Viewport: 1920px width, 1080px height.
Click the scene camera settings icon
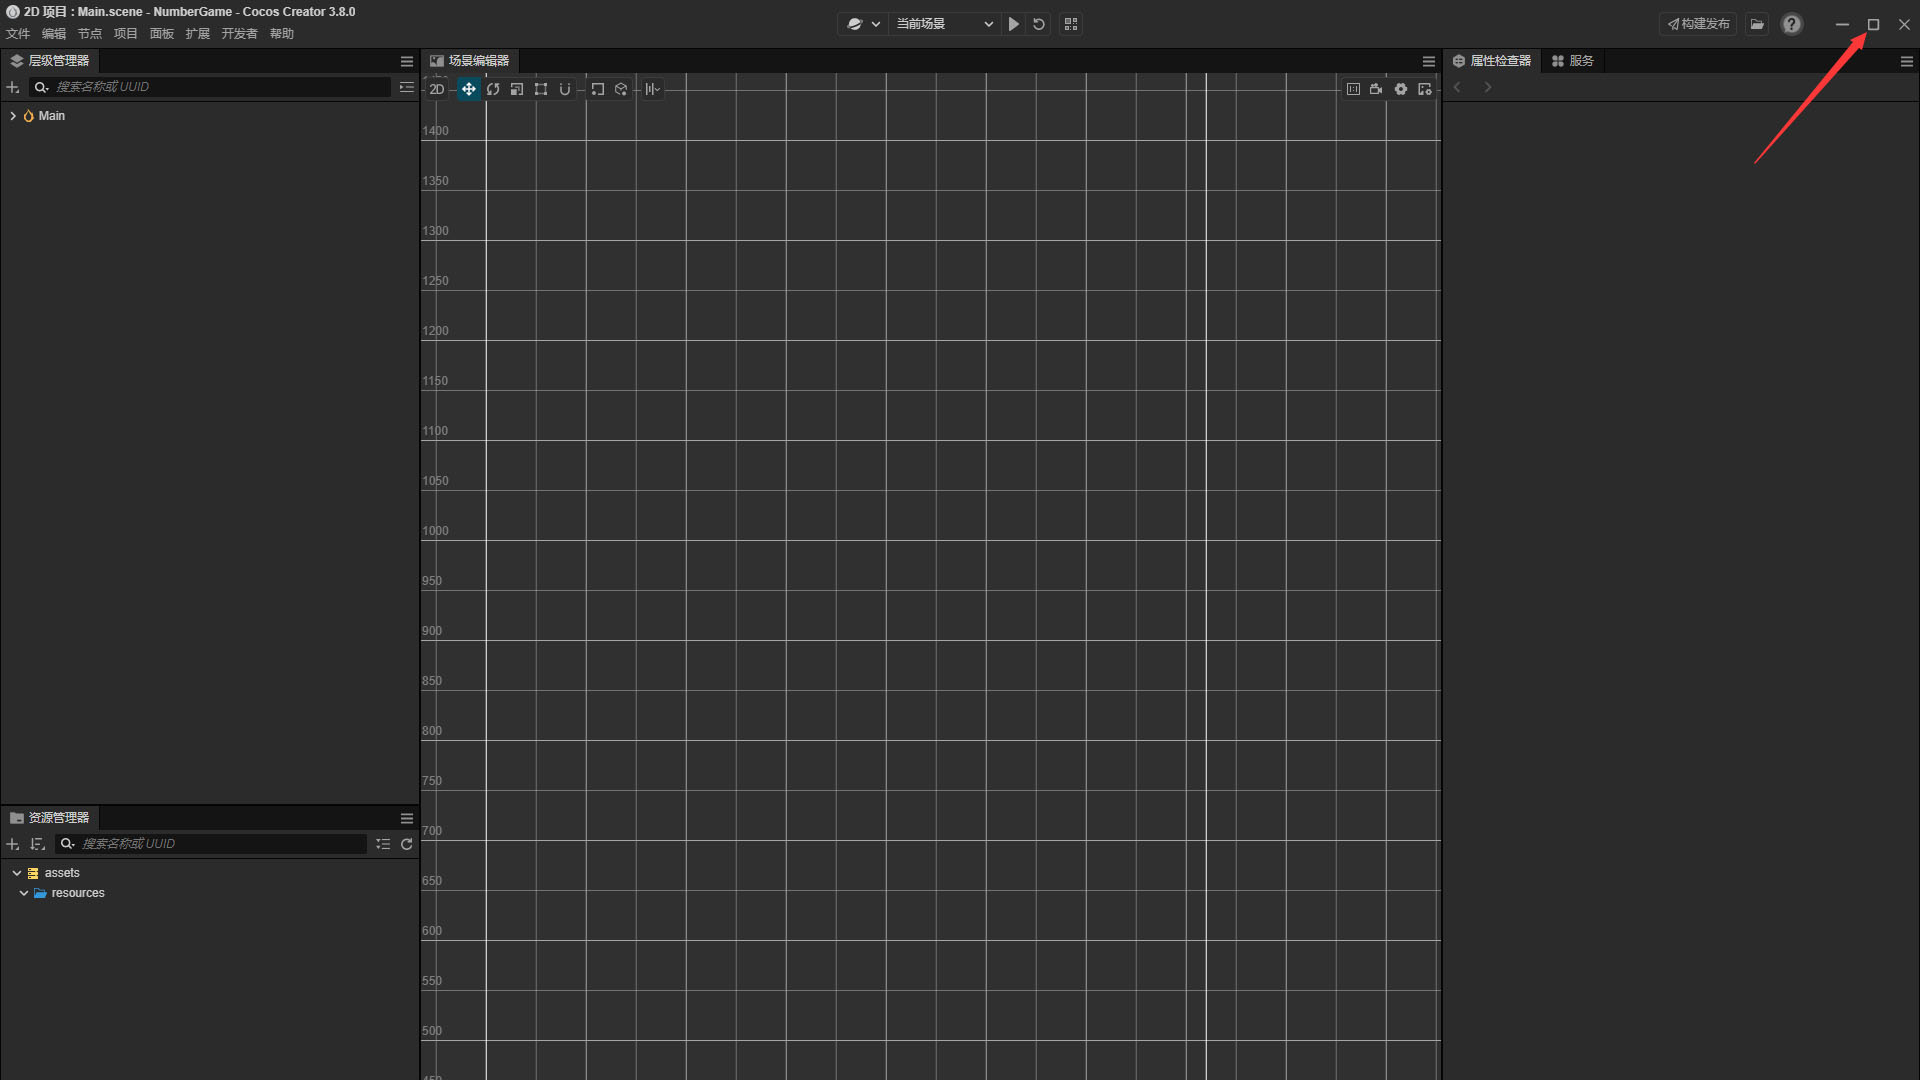pos(1376,89)
